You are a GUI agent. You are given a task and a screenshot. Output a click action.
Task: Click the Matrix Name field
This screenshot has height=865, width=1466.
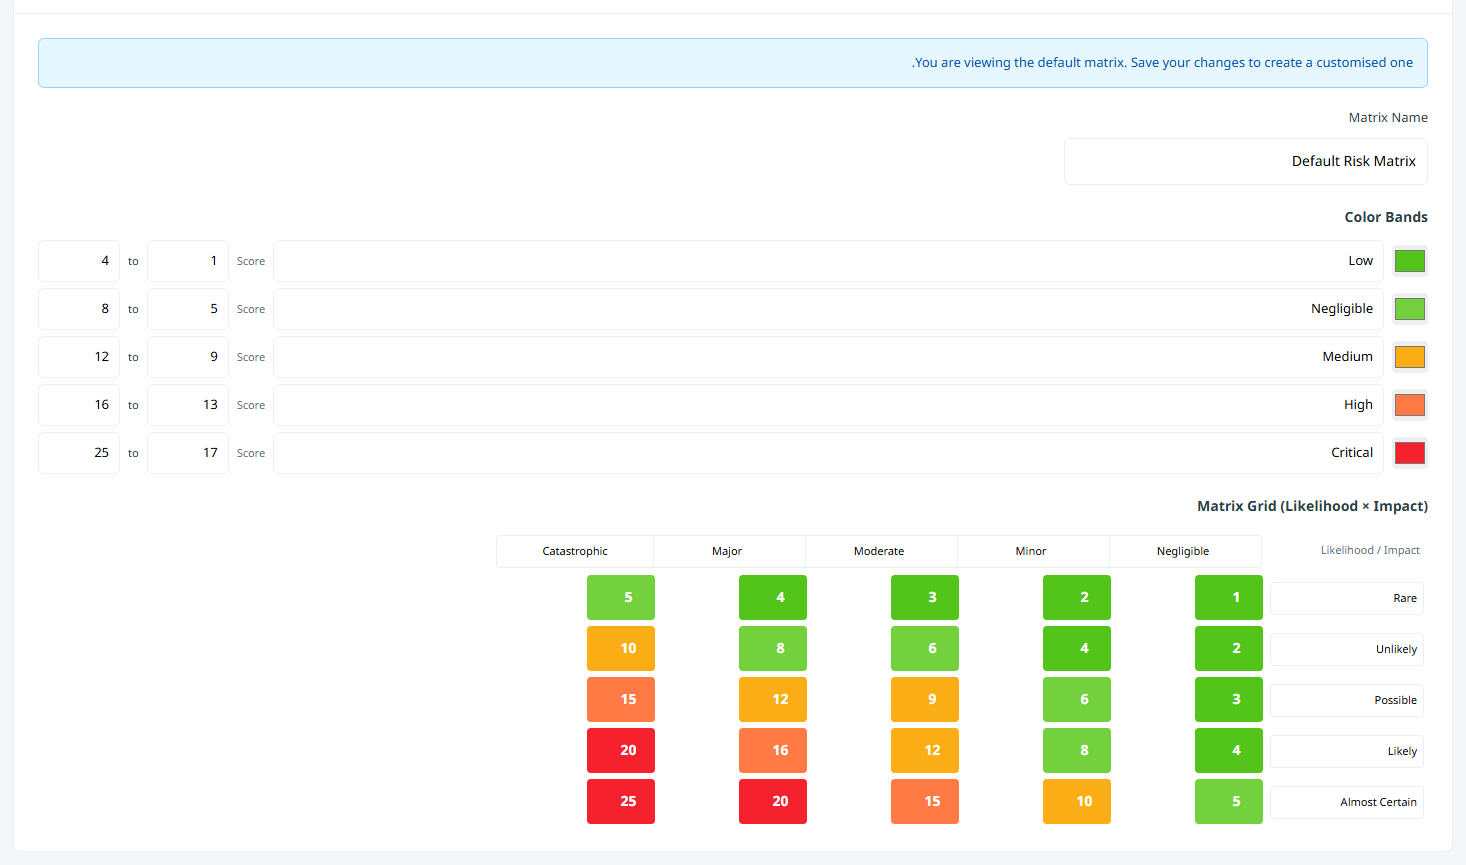point(1246,162)
